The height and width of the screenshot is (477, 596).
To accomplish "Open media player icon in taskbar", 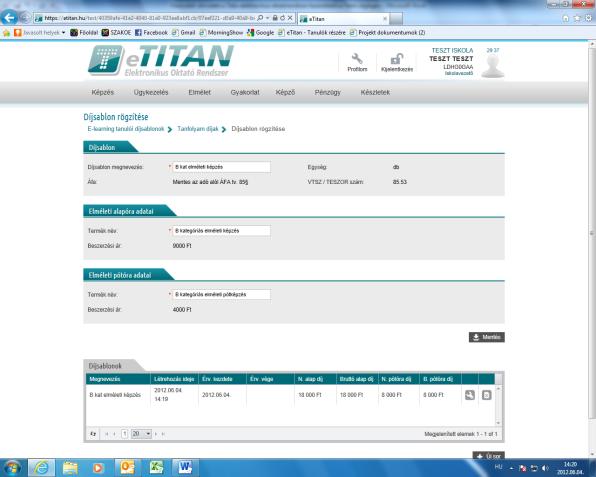I will pyautogui.click(x=98, y=467).
